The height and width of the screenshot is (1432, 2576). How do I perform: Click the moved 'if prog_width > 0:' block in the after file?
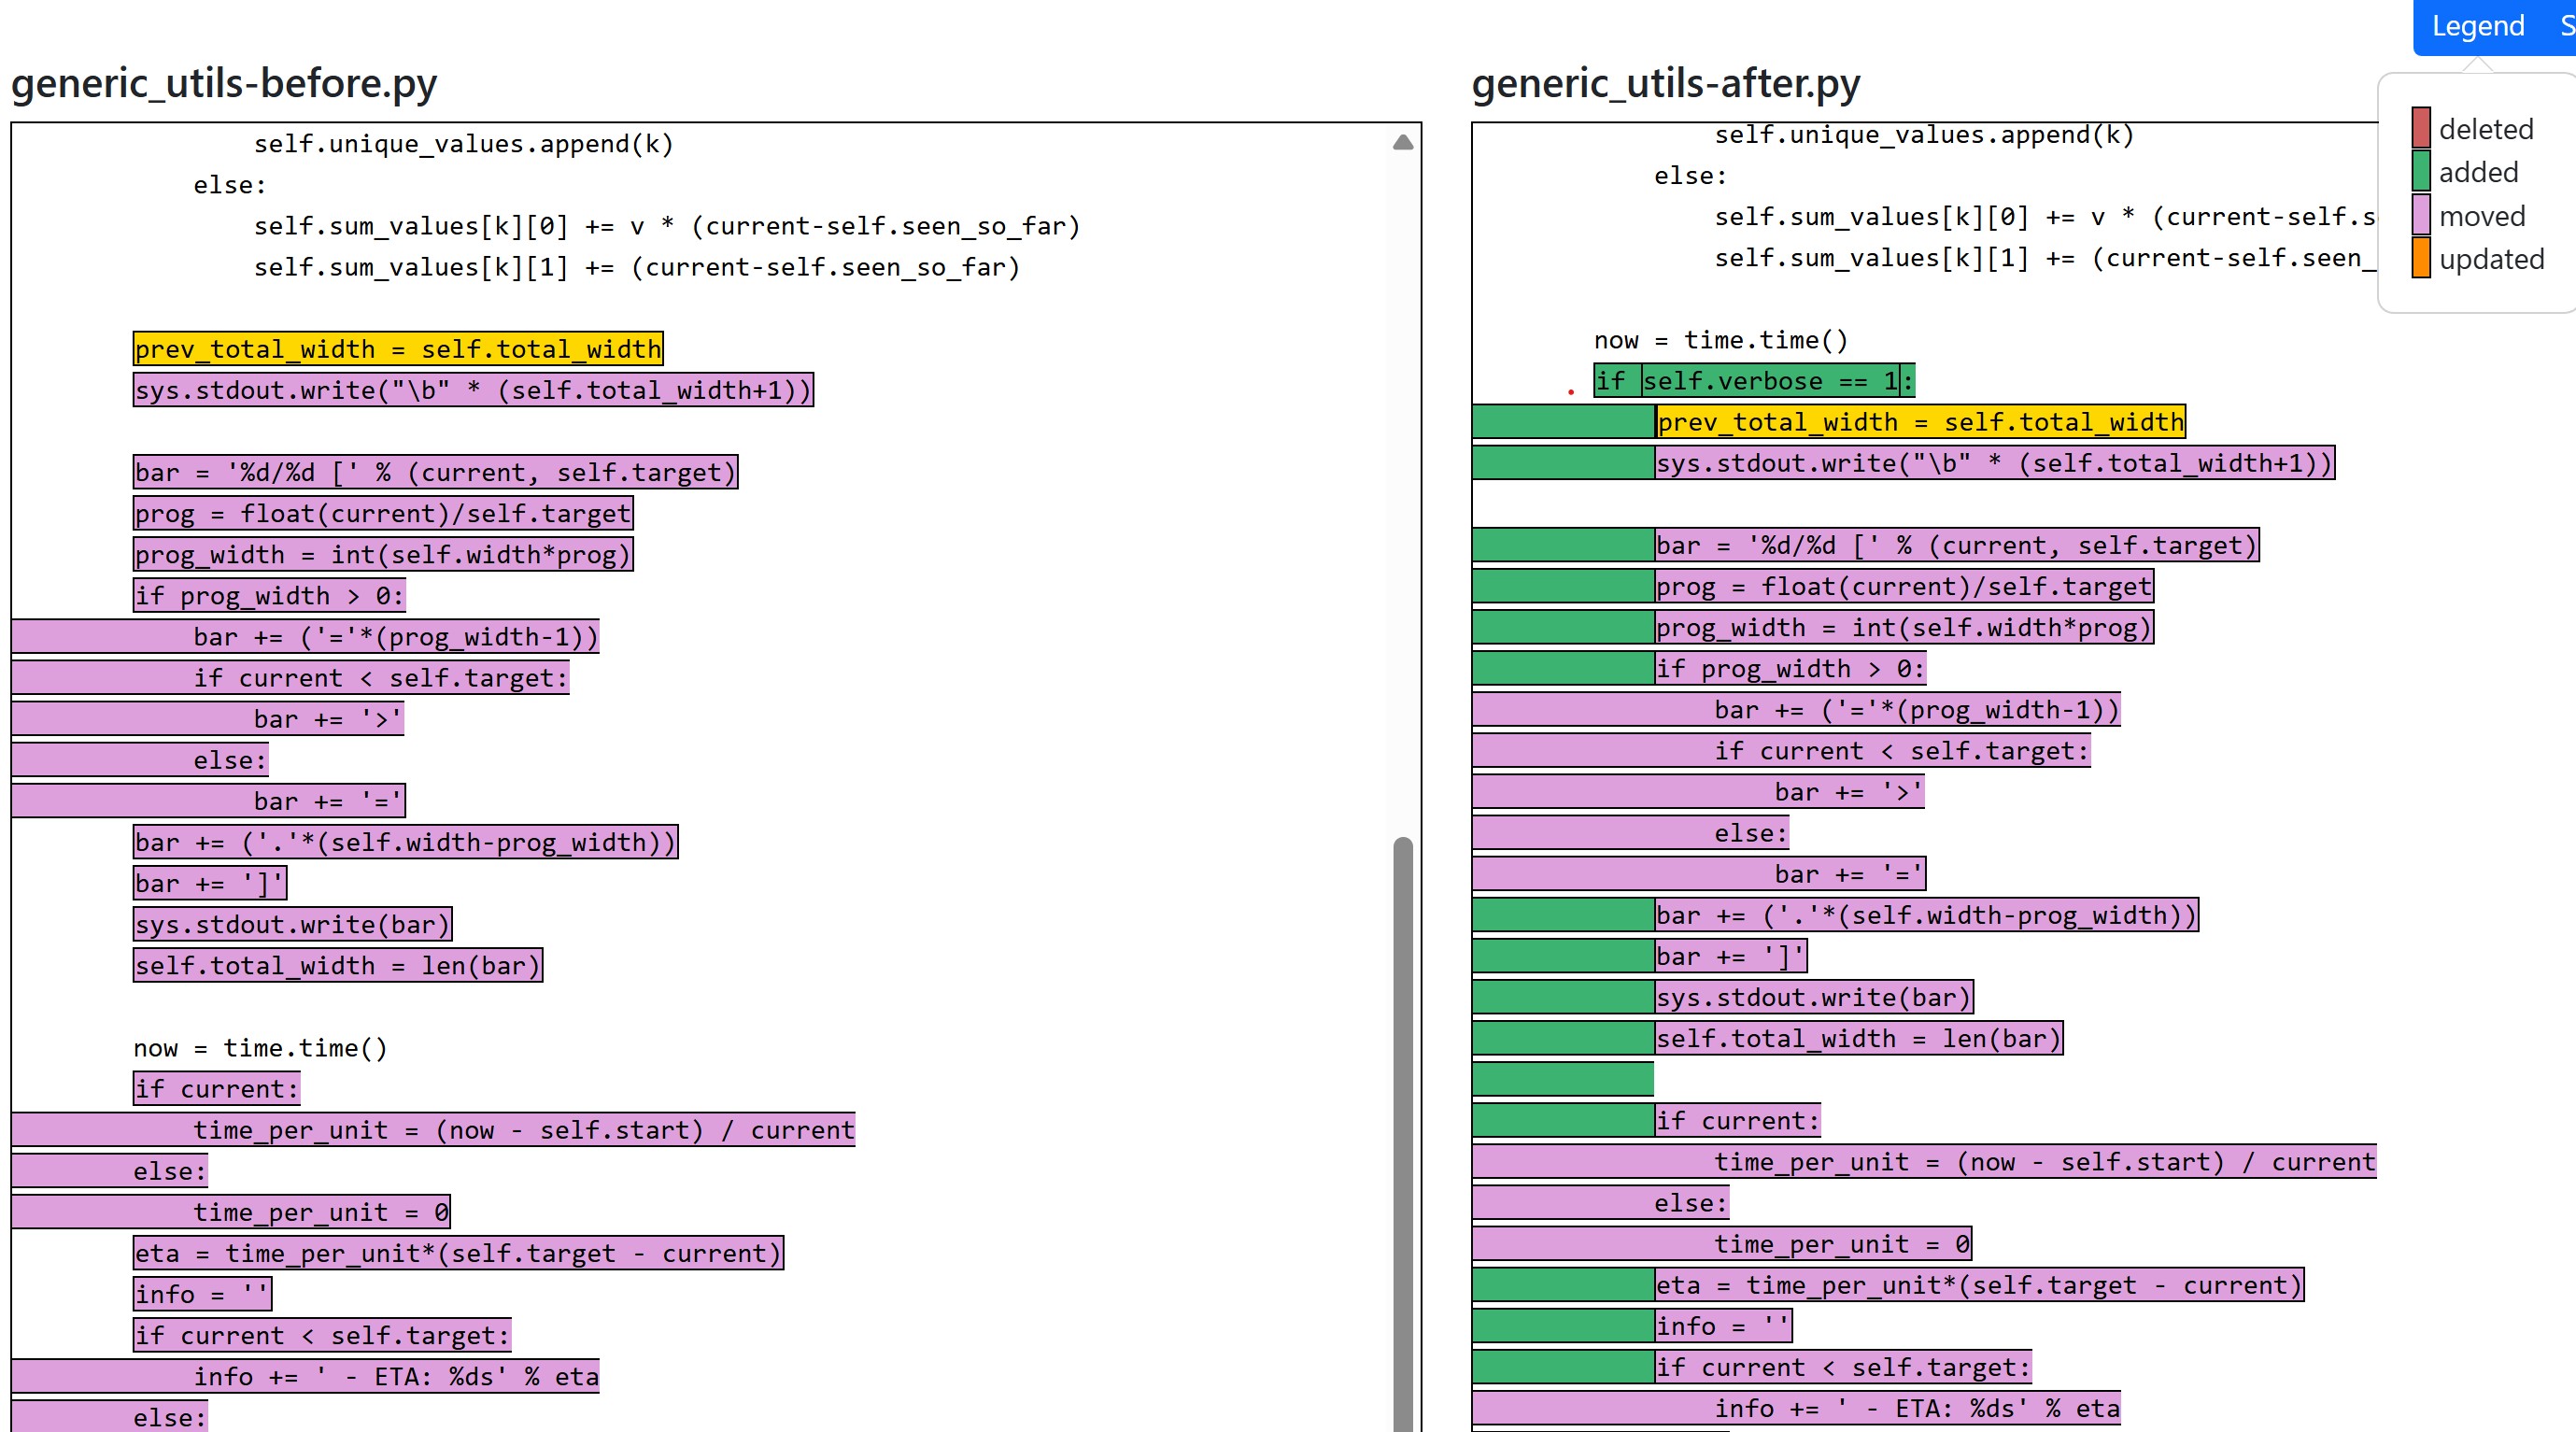1789,669
